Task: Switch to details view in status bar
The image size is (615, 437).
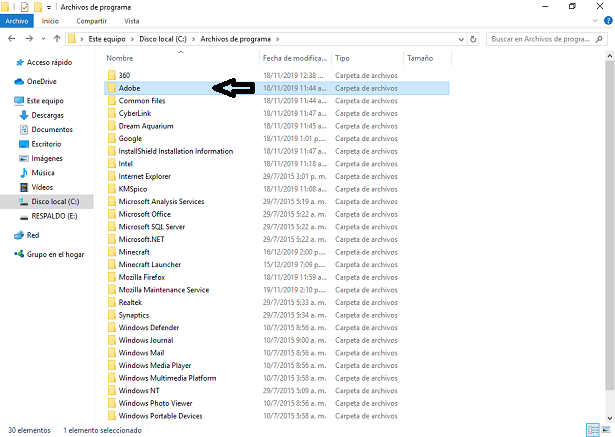Action: click(x=593, y=430)
